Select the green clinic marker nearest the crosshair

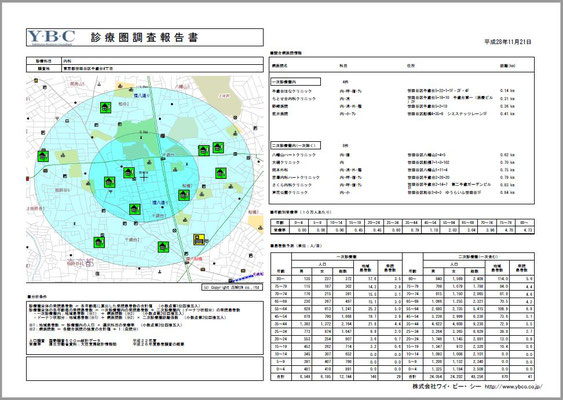pos(129,172)
